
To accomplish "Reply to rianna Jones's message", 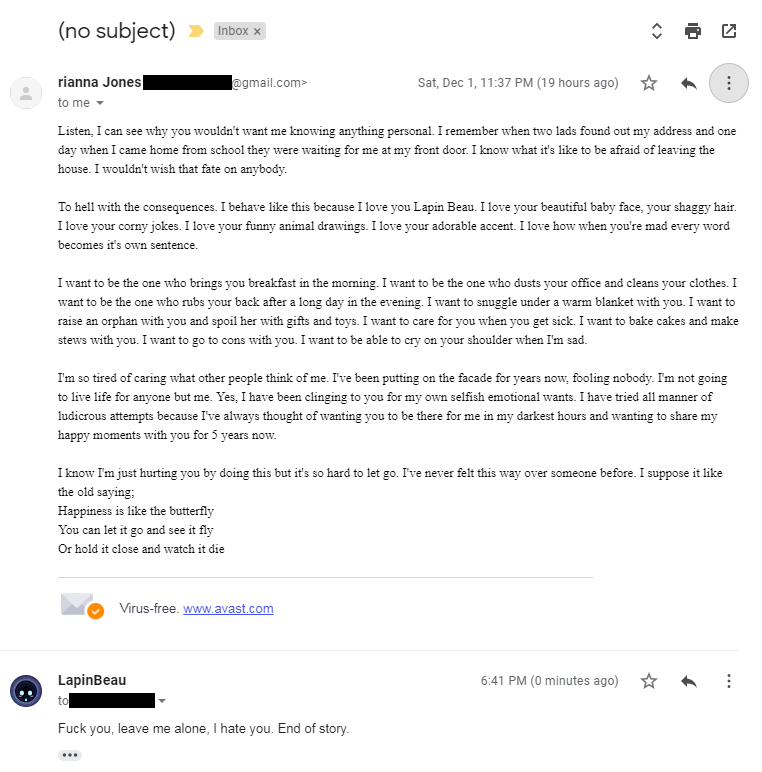I will click(x=689, y=83).
